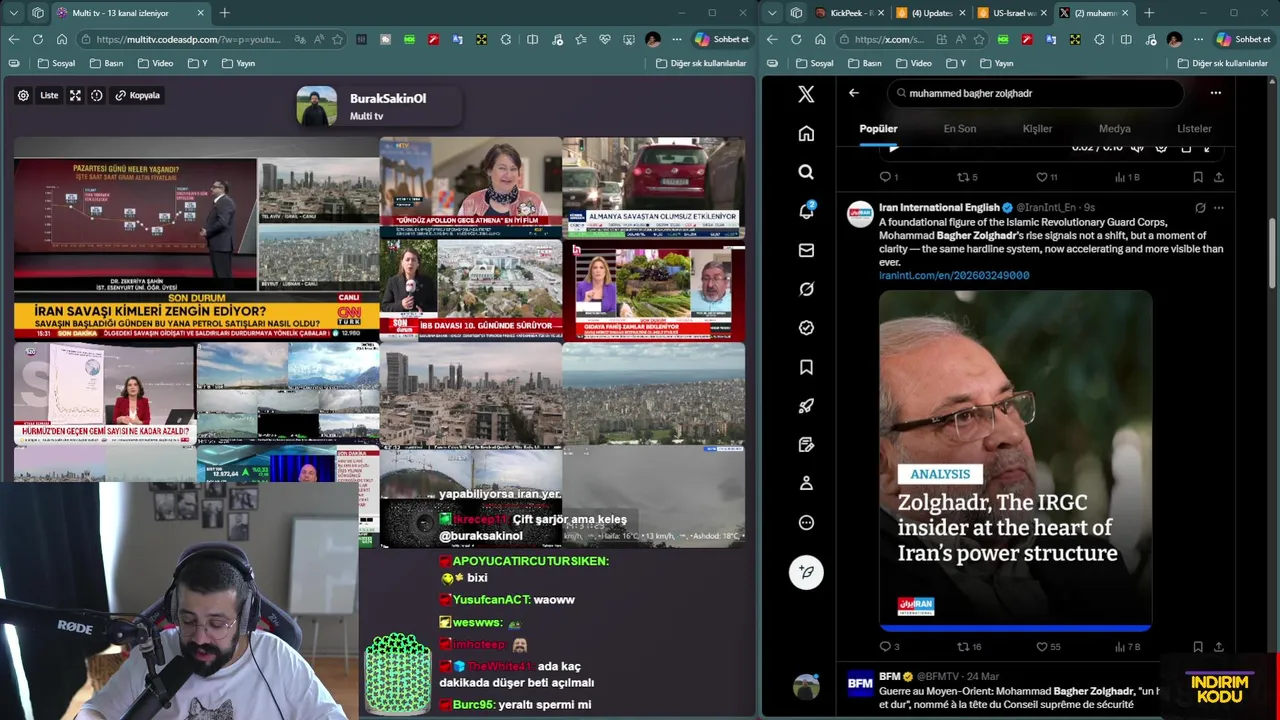Switch to Listeler tab
The width and height of the screenshot is (1280, 720).
point(1194,129)
